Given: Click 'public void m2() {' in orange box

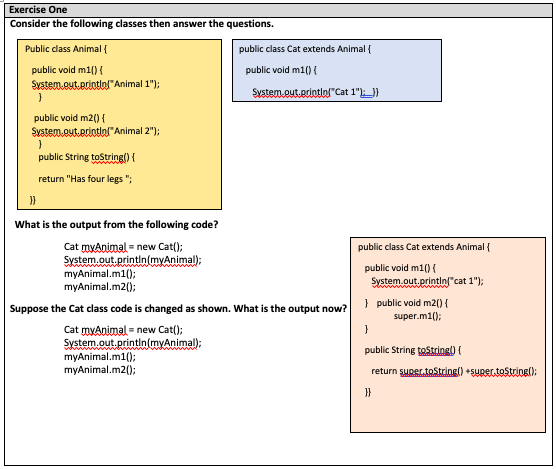Looking at the screenshot, I should click(412, 303).
